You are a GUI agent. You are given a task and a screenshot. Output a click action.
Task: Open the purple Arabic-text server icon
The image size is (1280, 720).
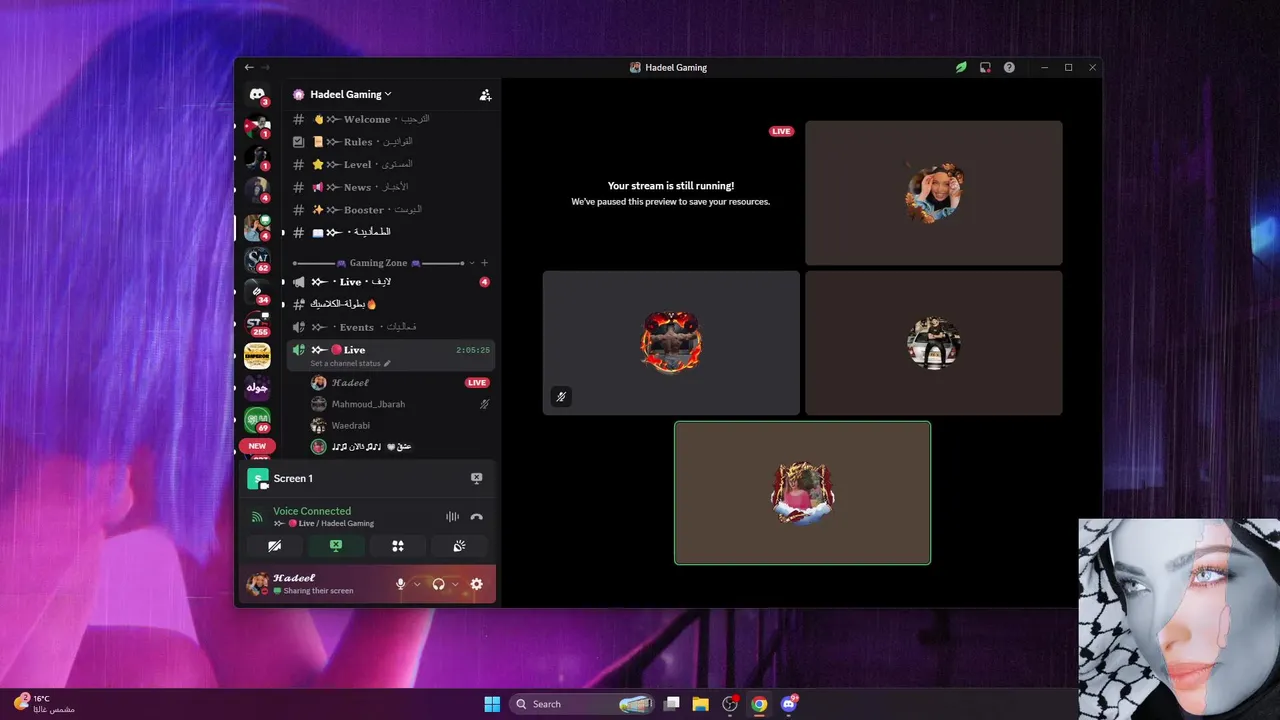click(257, 388)
